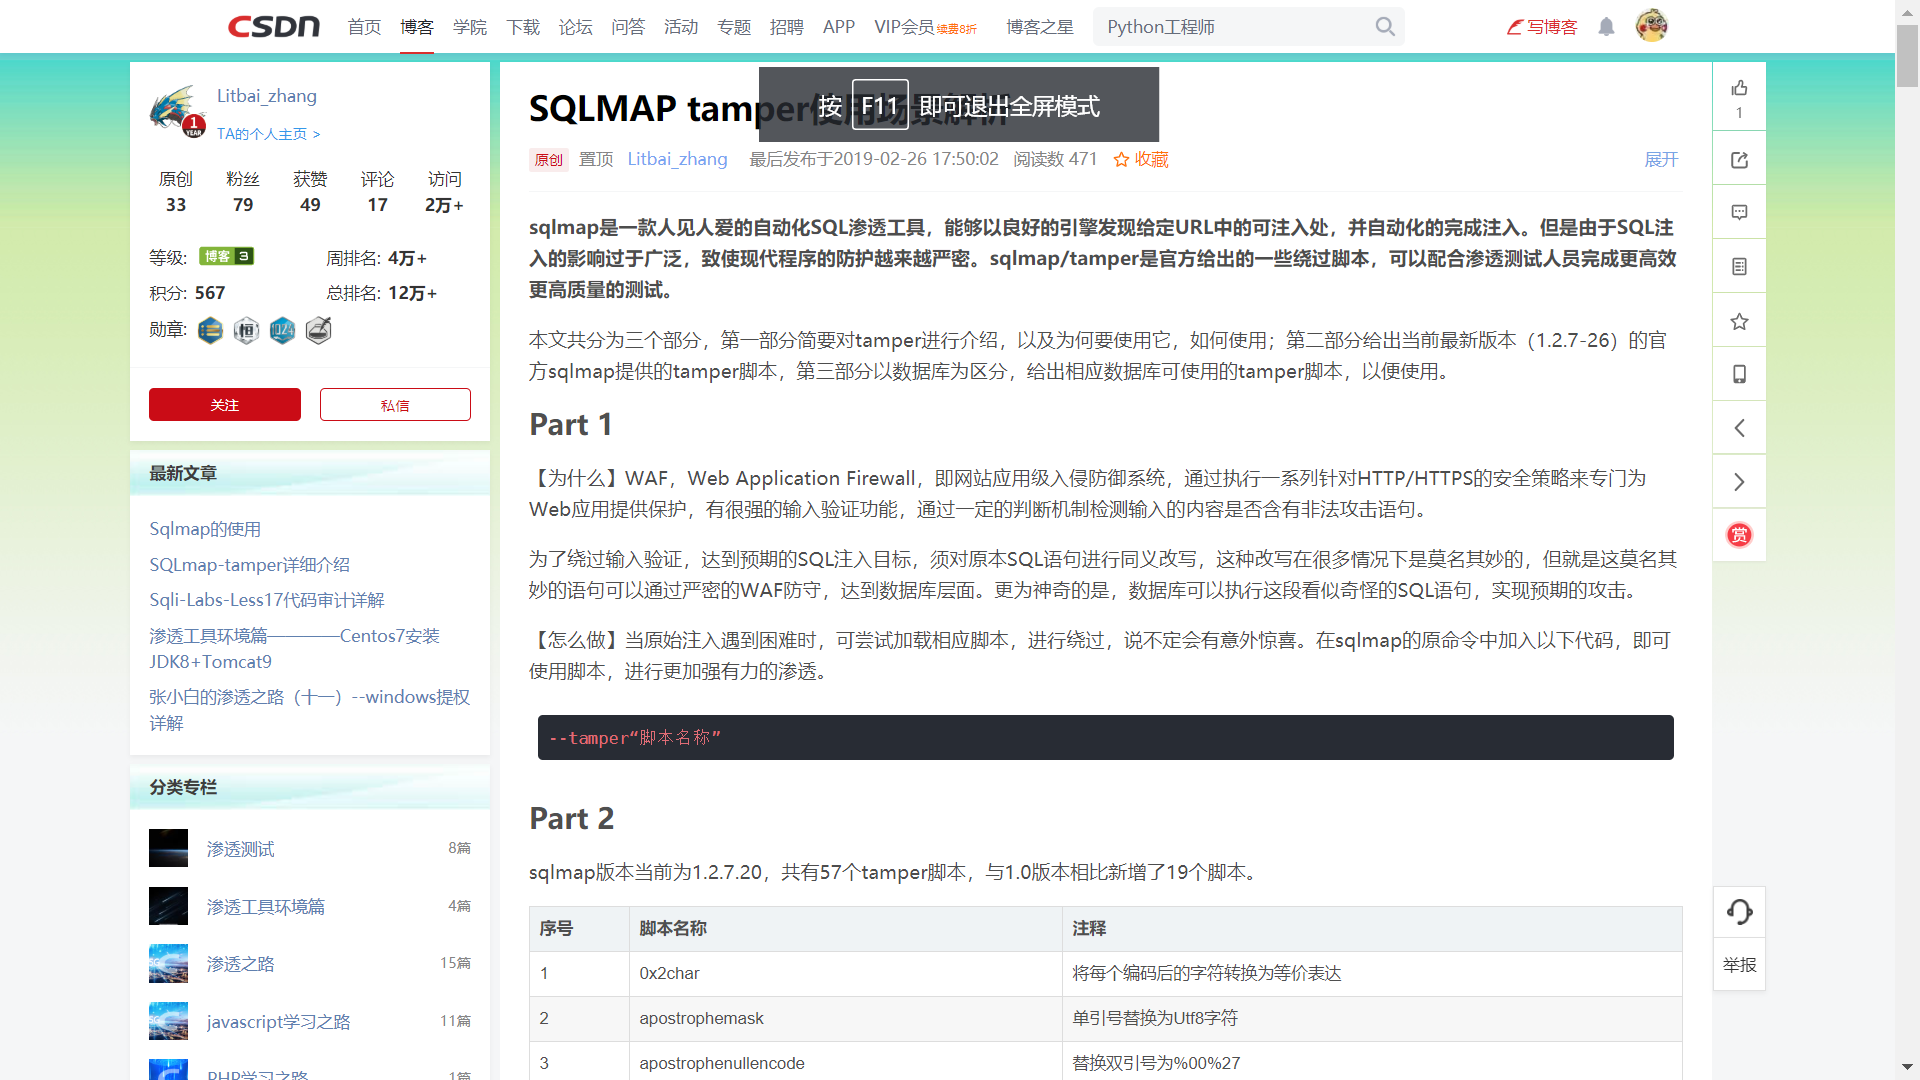The height and width of the screenshot is (1080, 1920).
Task: Open comments via the comment bubble icon
Action: click(x=1739, y=212)
